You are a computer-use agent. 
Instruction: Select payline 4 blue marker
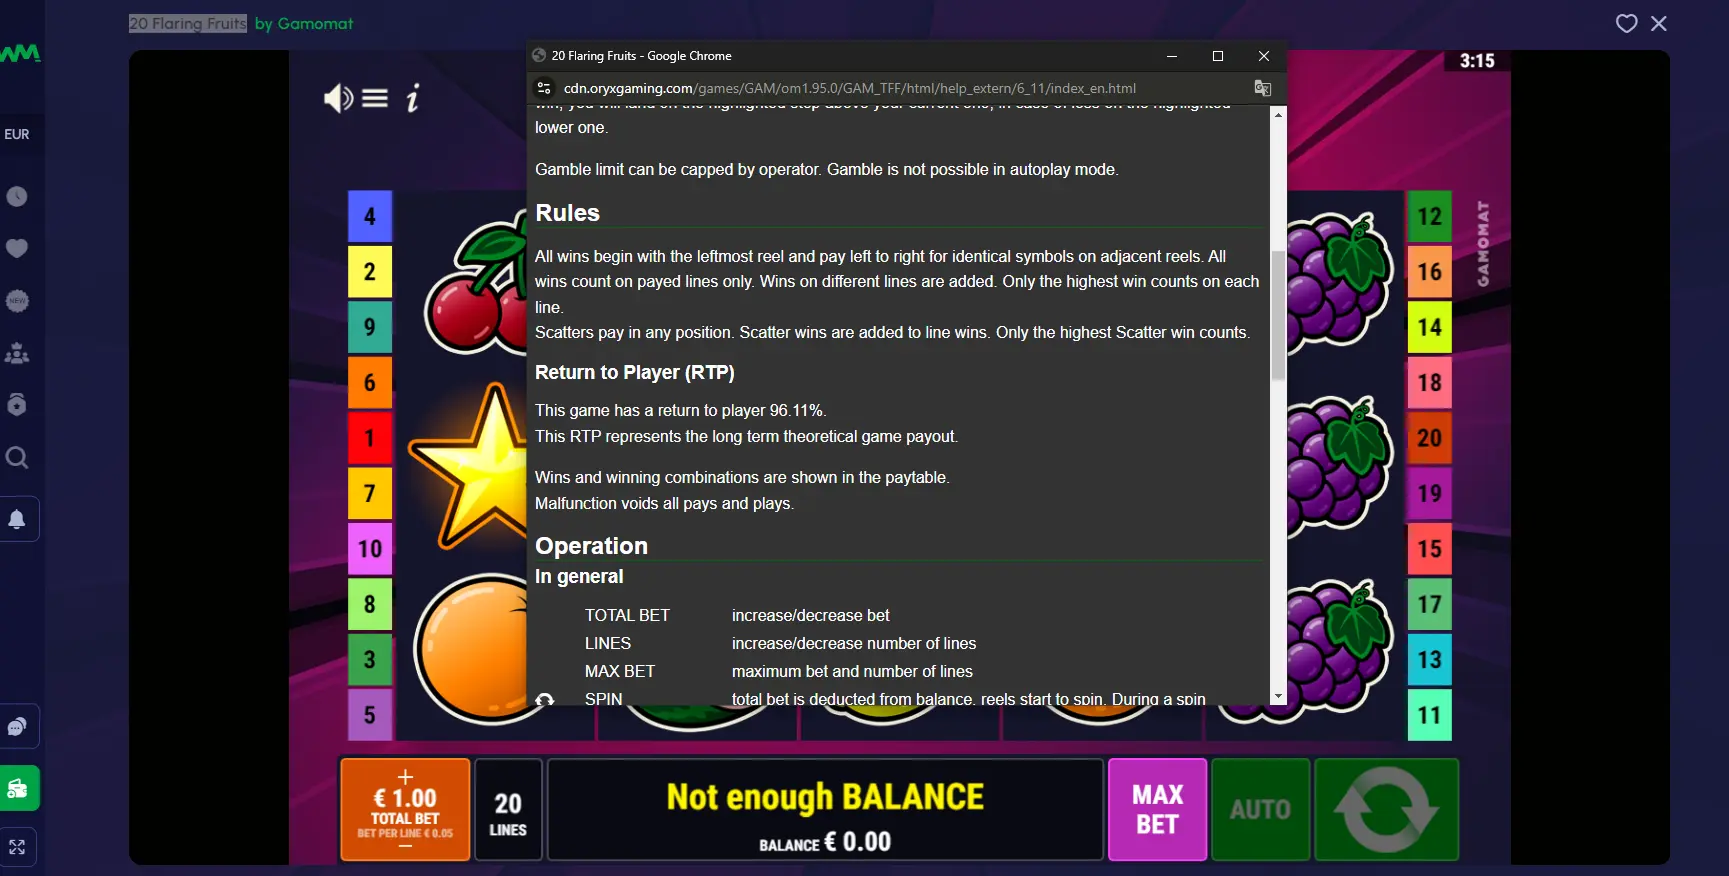pyautogui.click(x=370, y=216)
